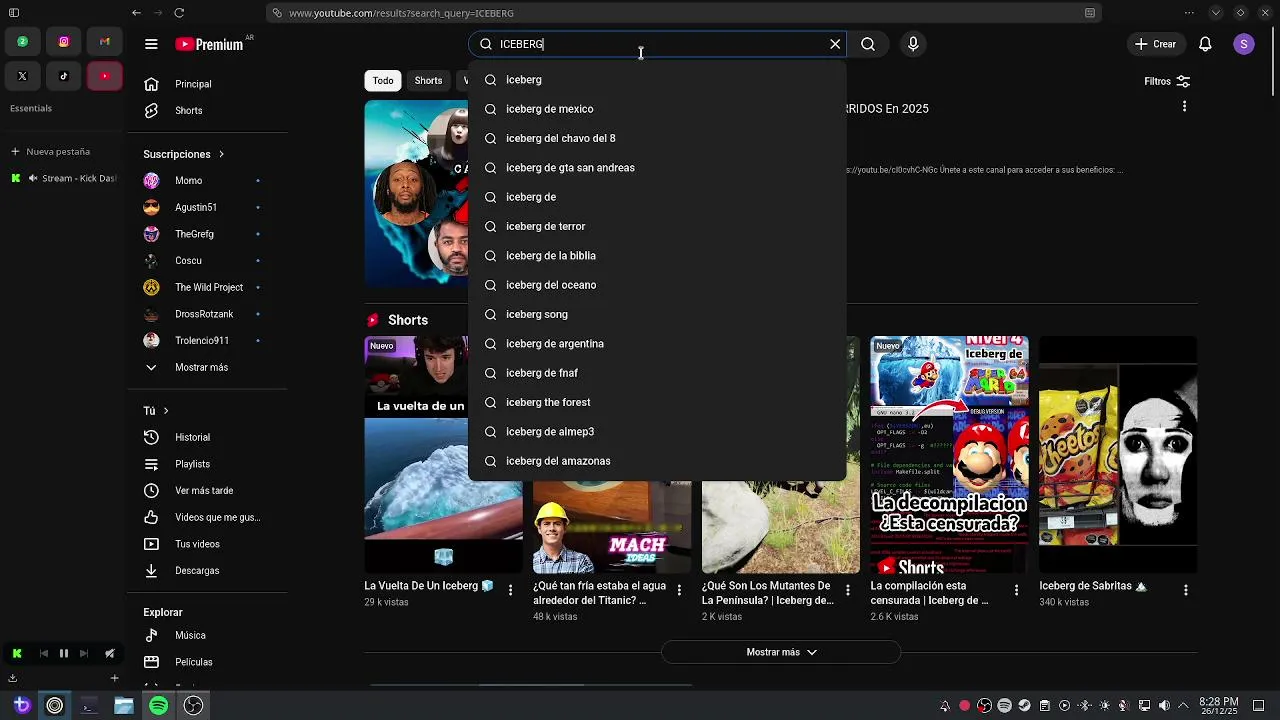Open YouTube hamburger guide menu
Screen dimensions: 1280x720
(x=151, y=44)
